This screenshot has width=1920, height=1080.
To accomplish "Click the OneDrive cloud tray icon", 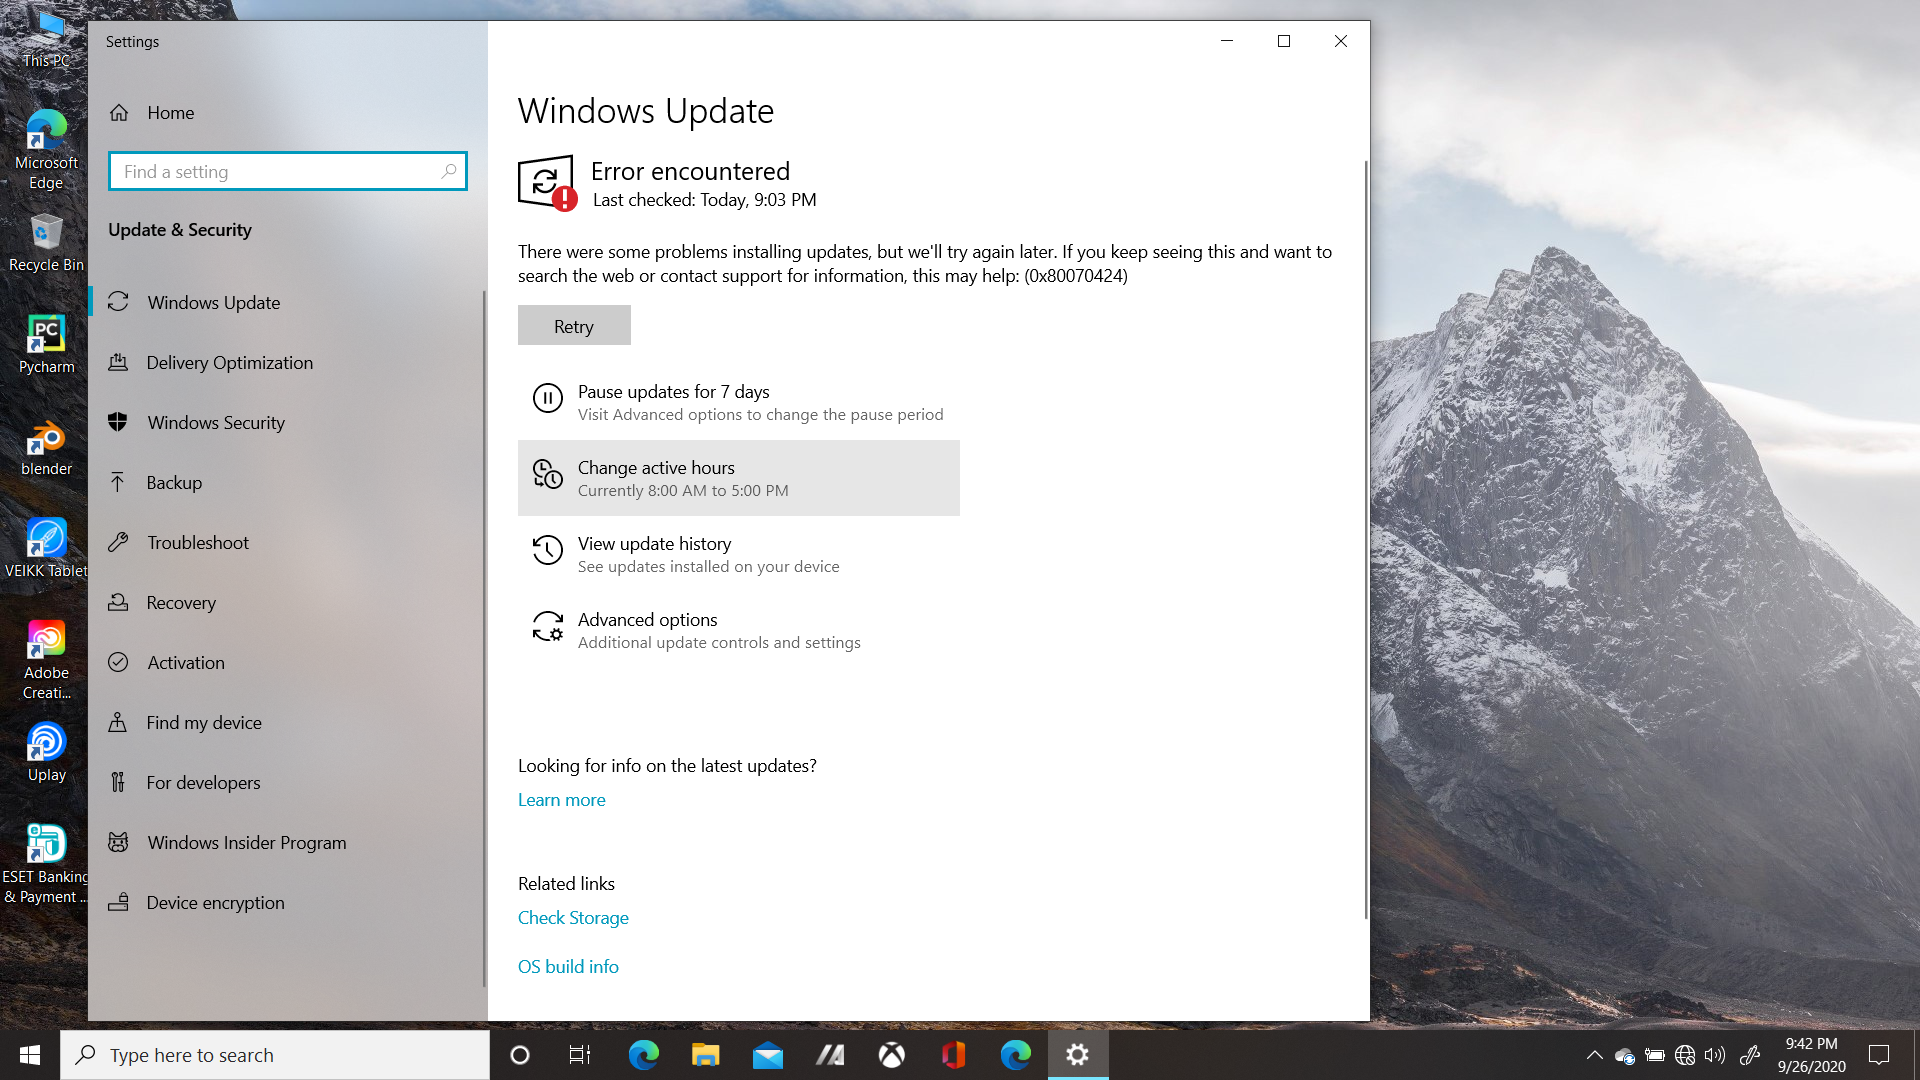I will coord(1625,1056).
